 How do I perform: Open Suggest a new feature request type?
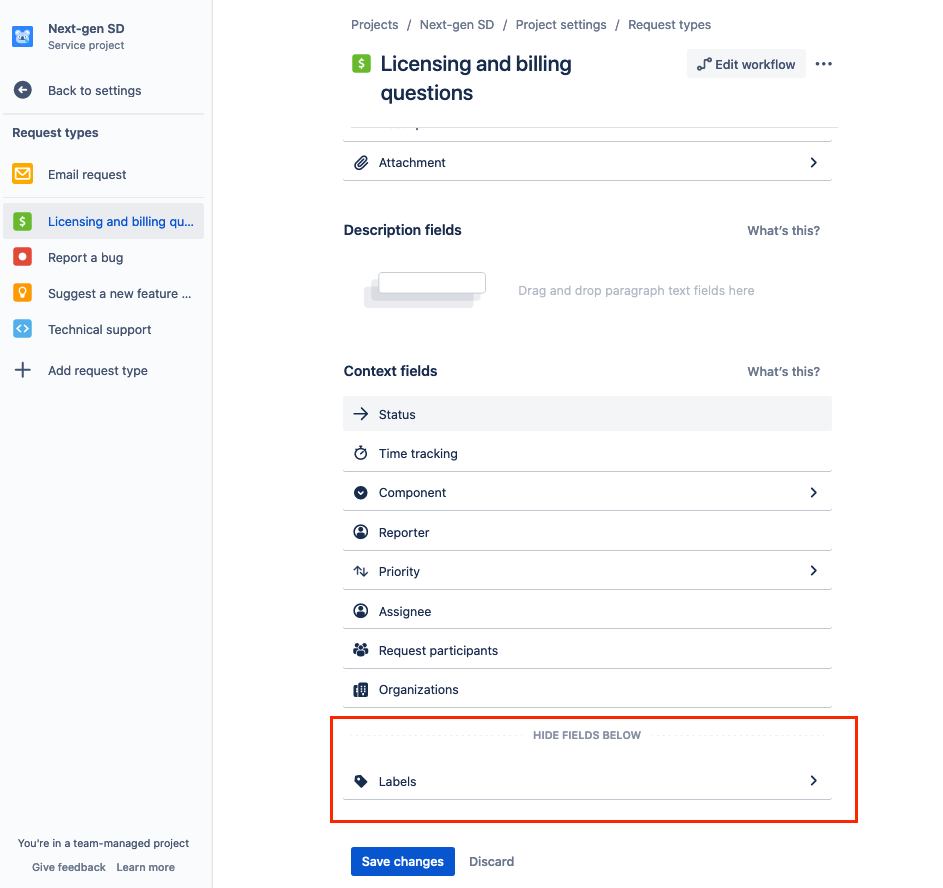103,293
